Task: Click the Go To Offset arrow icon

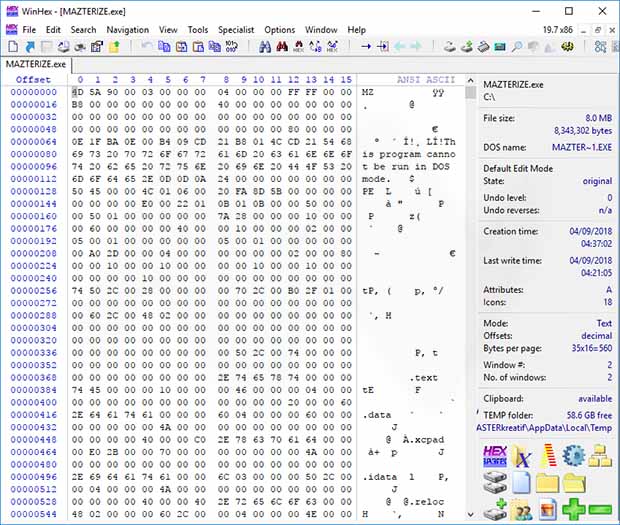Action: tap(366, 47)
